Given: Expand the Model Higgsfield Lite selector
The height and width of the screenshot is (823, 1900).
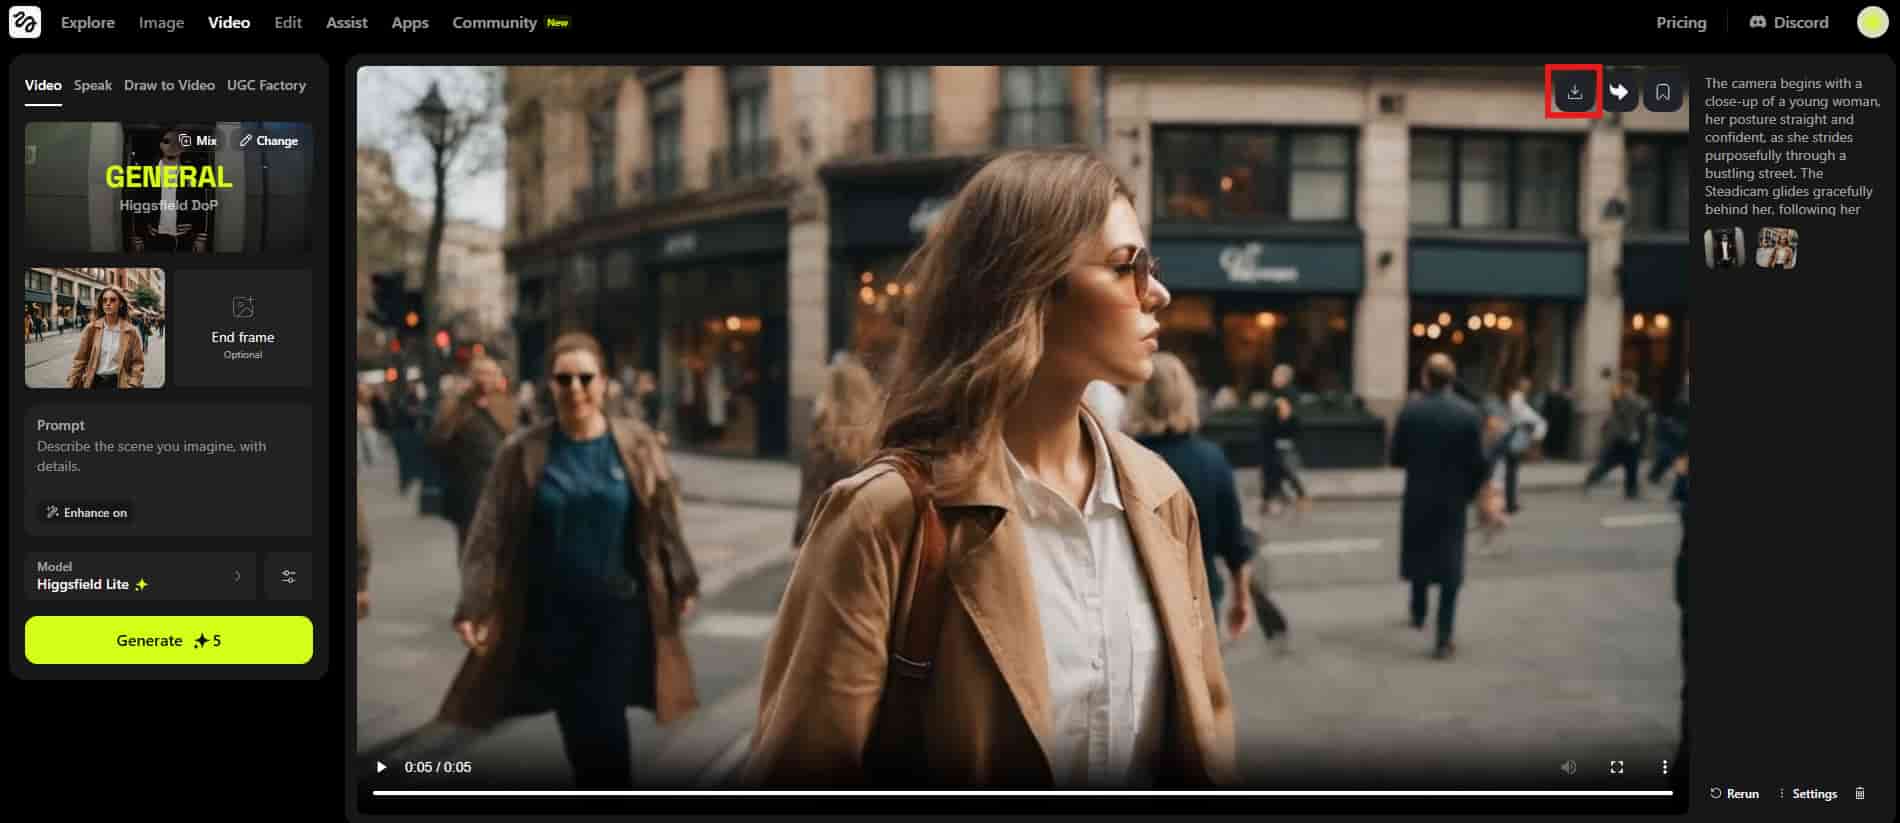Looking at the screenshot, I should (140, 576).
